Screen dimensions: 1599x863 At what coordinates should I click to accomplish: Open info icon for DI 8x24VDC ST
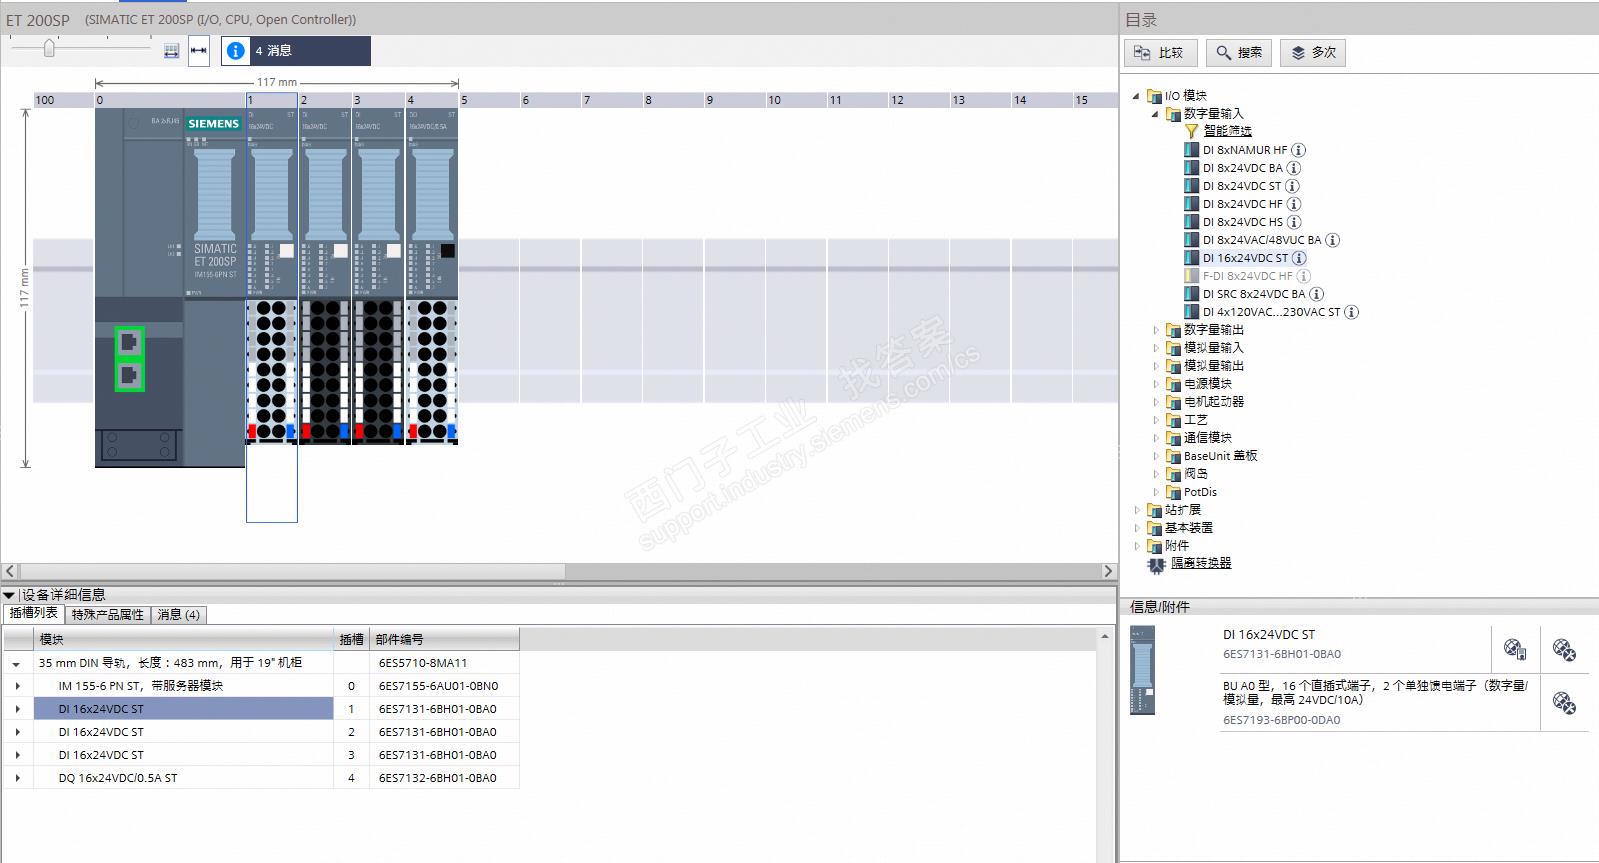(x=1292, y=186)
